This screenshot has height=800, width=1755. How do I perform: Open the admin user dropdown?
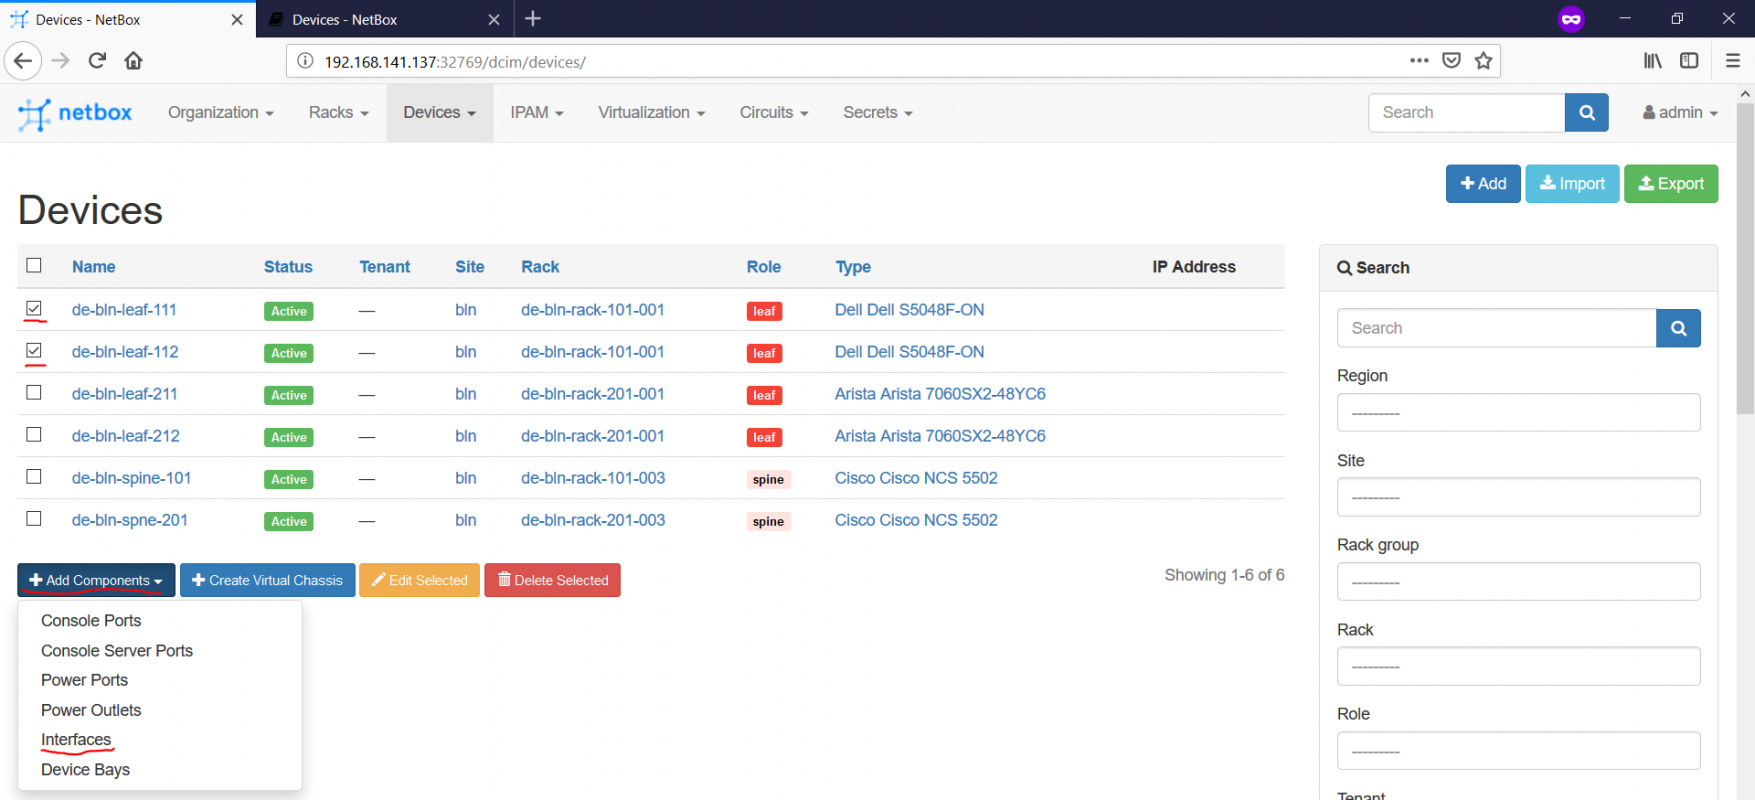coord(1680,113)
